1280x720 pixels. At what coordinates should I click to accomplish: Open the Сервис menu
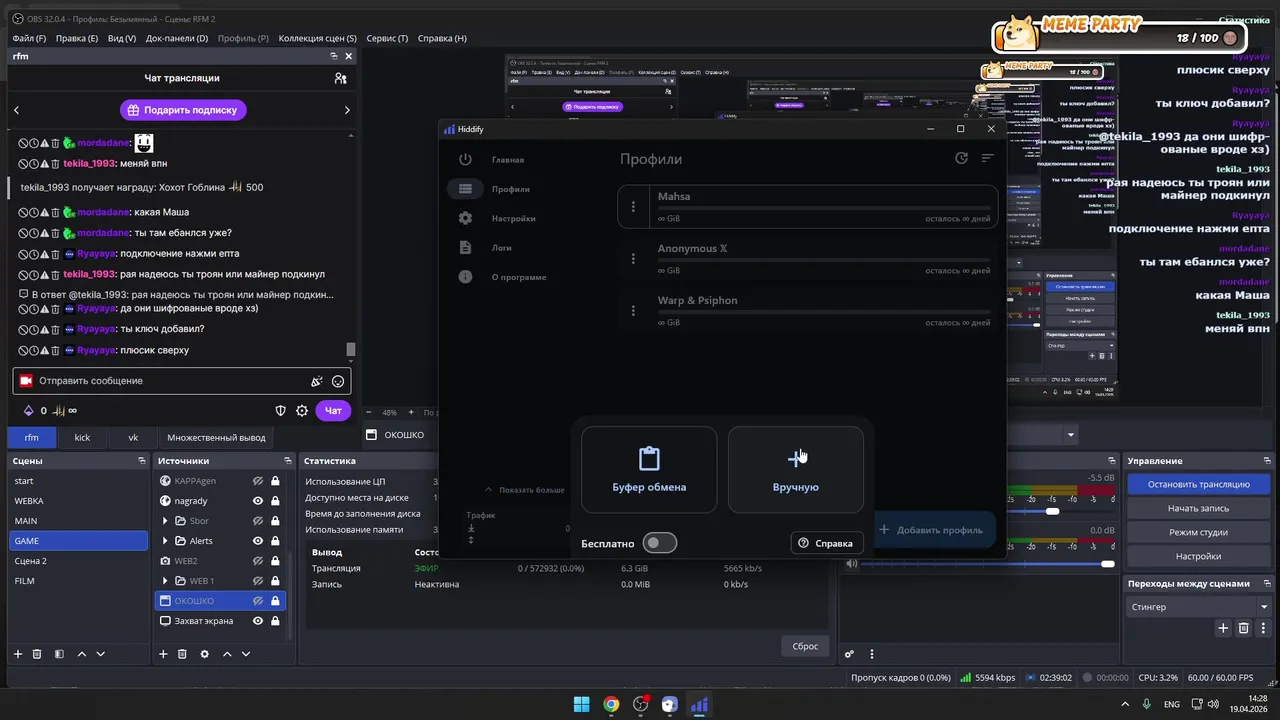click(387, 38)
